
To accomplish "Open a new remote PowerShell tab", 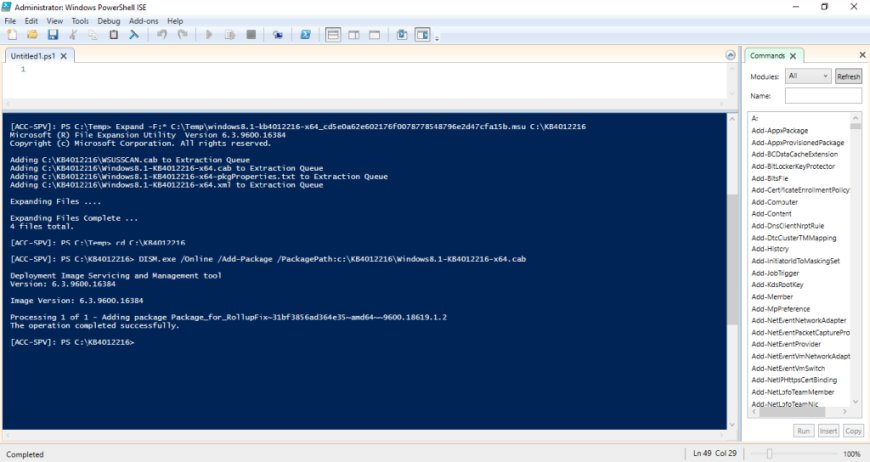I will click(278, 35).
